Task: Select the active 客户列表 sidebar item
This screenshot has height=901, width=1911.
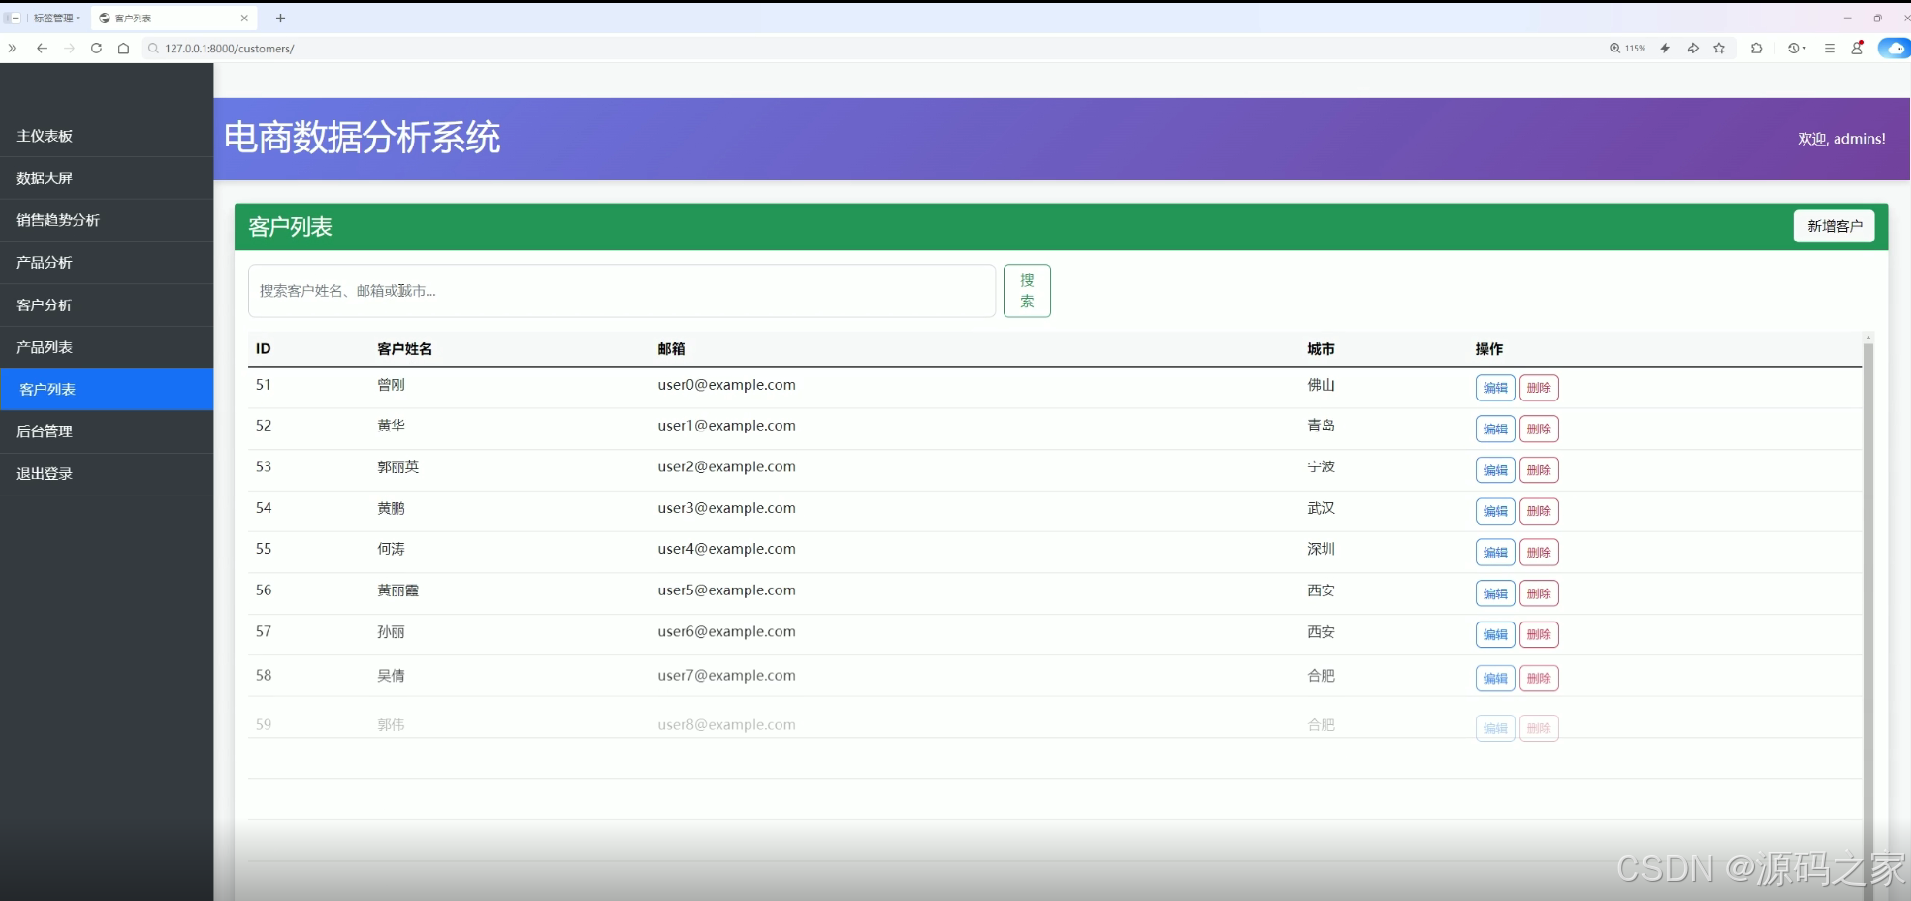Action: pyautogui.click(x=106, y=389)
